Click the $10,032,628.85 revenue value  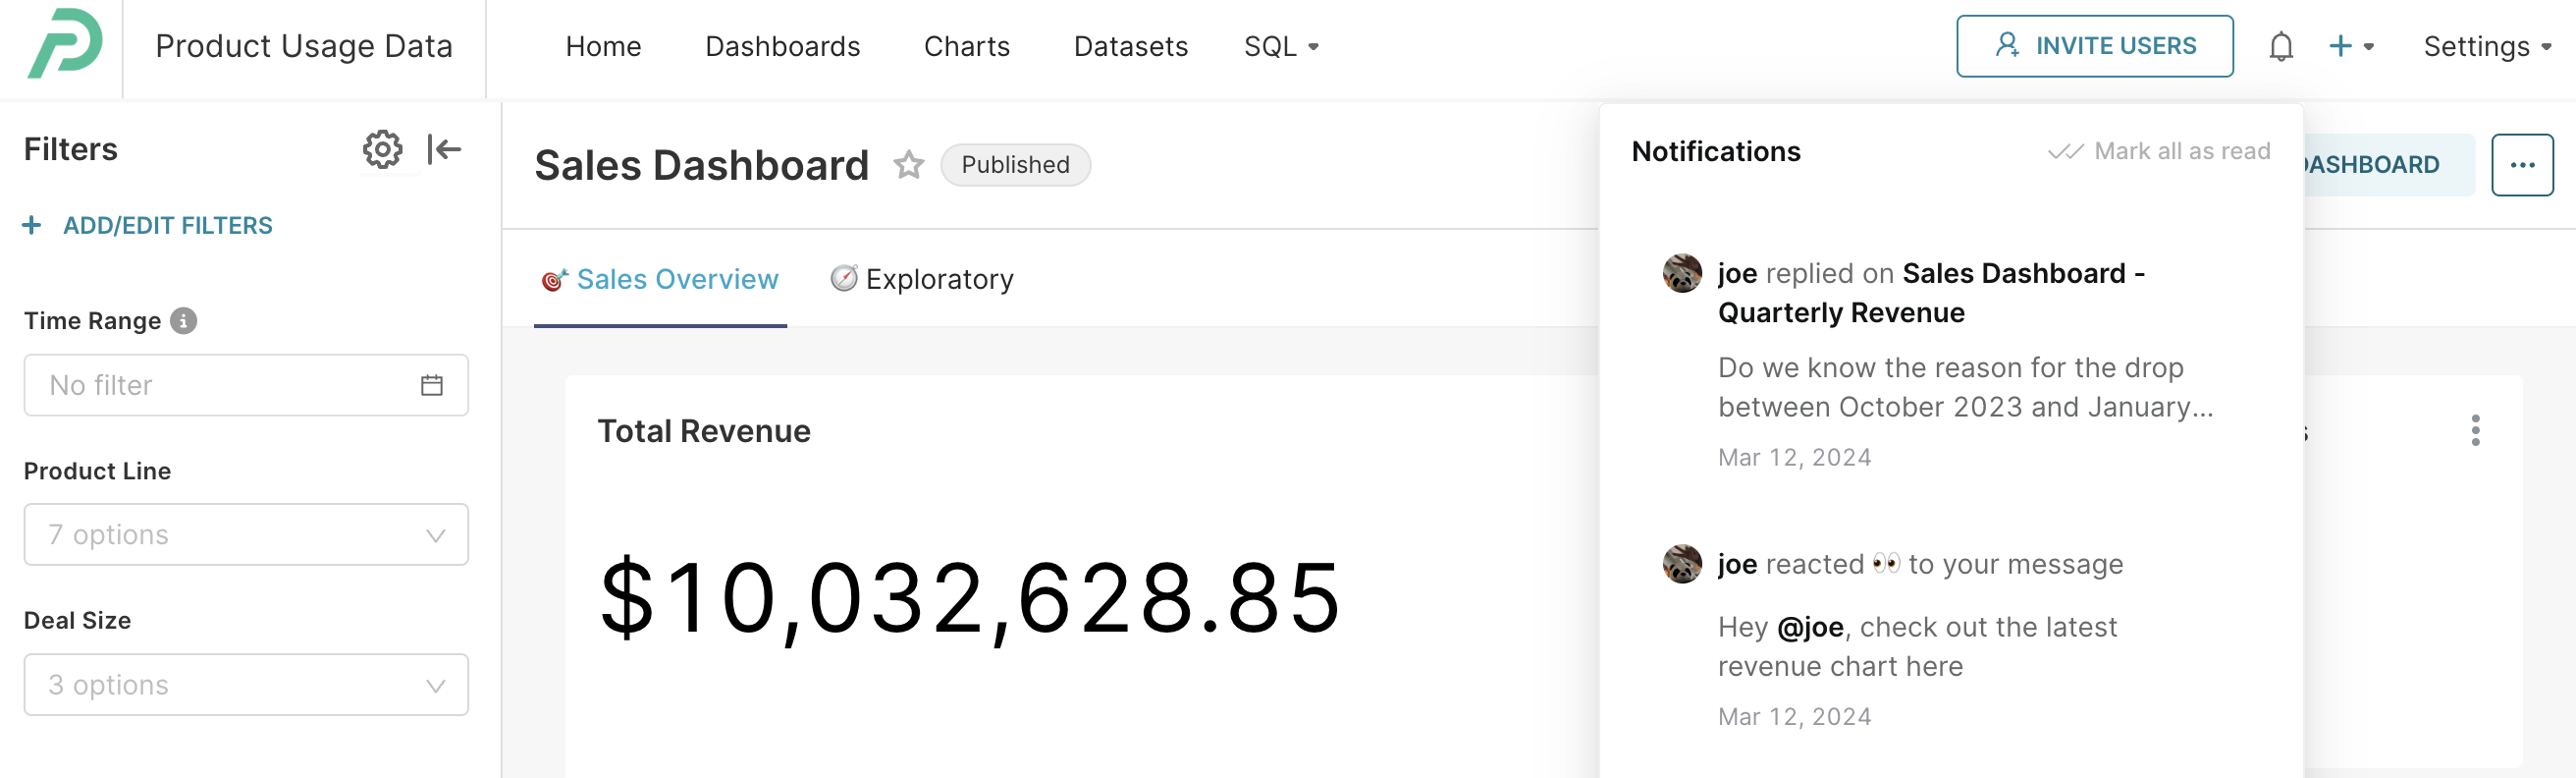click(x=969, y=598)
